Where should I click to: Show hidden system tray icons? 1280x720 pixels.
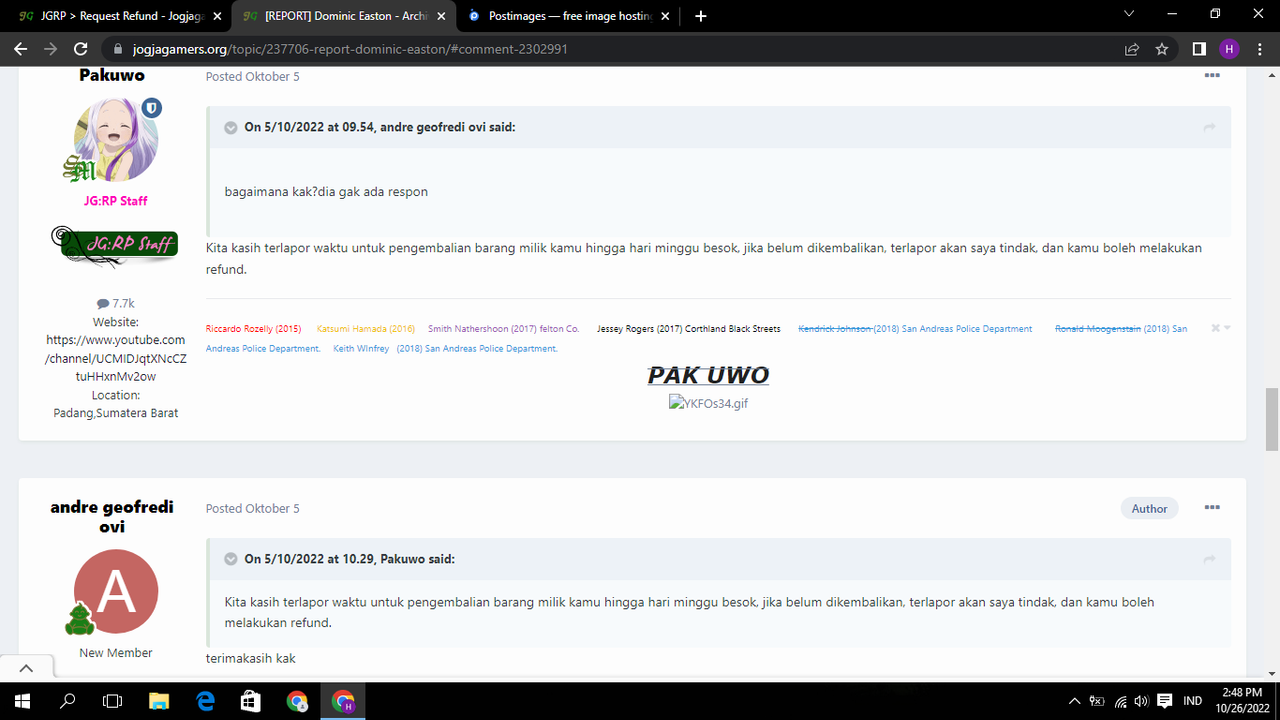point(1074,701)
